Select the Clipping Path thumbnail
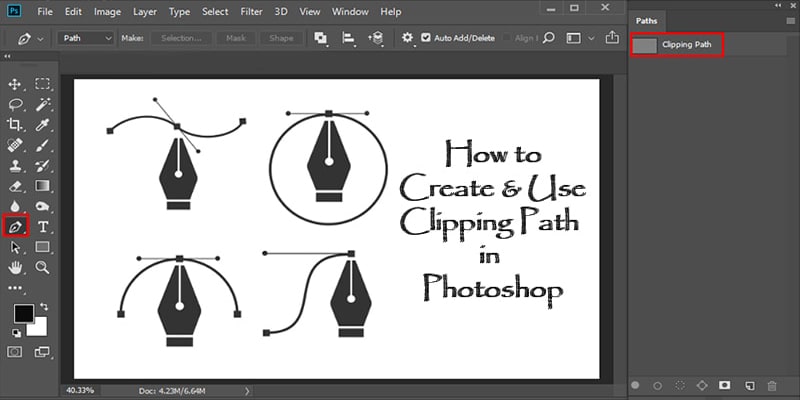Image resolution: width=800 pixels, height=400 pixels. [644, 45]
